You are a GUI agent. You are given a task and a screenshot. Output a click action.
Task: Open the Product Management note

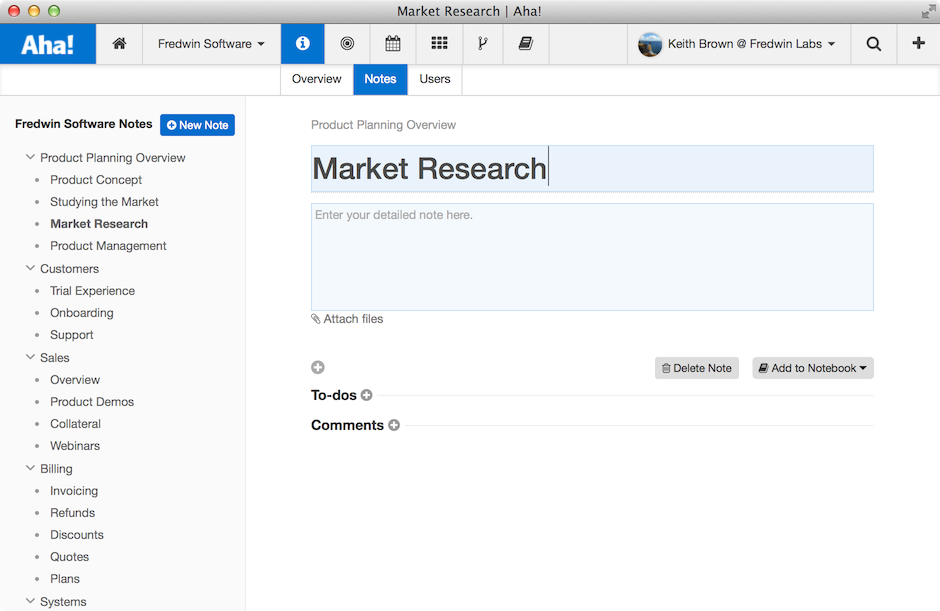[x=108, y=246]
